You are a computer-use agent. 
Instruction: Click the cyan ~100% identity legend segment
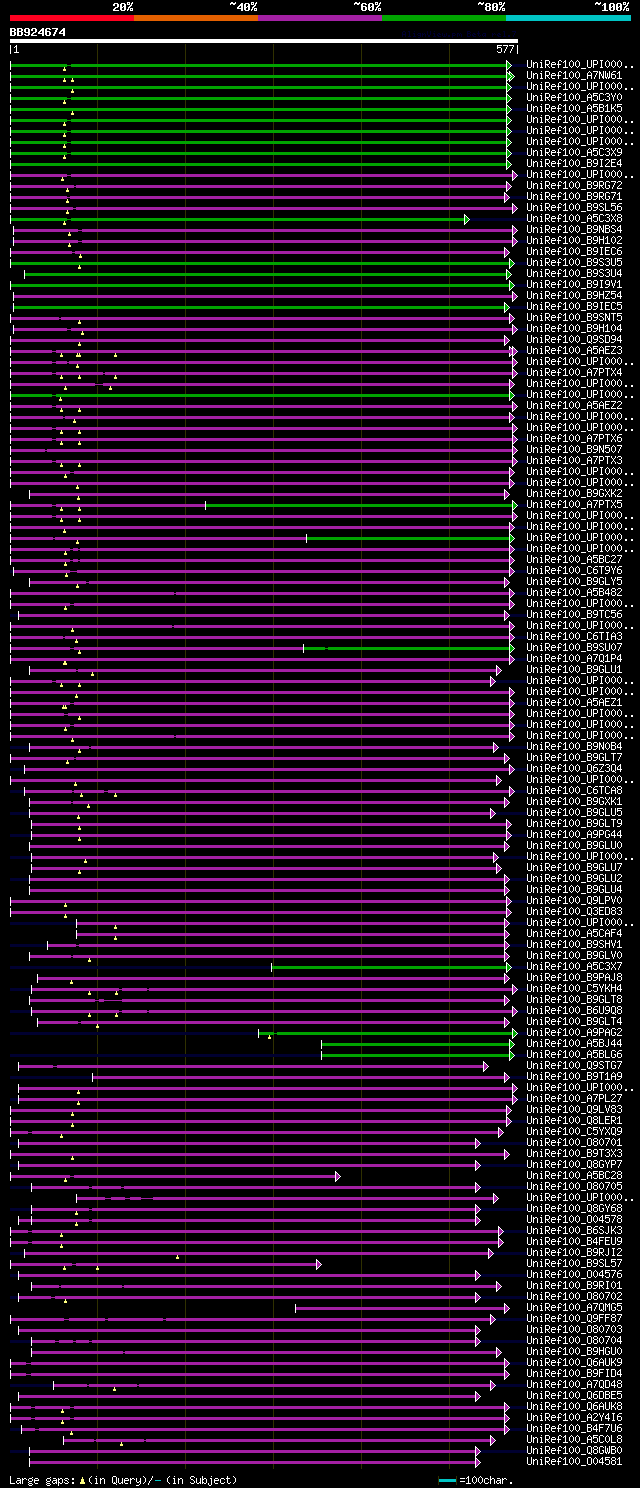[568, 17]
